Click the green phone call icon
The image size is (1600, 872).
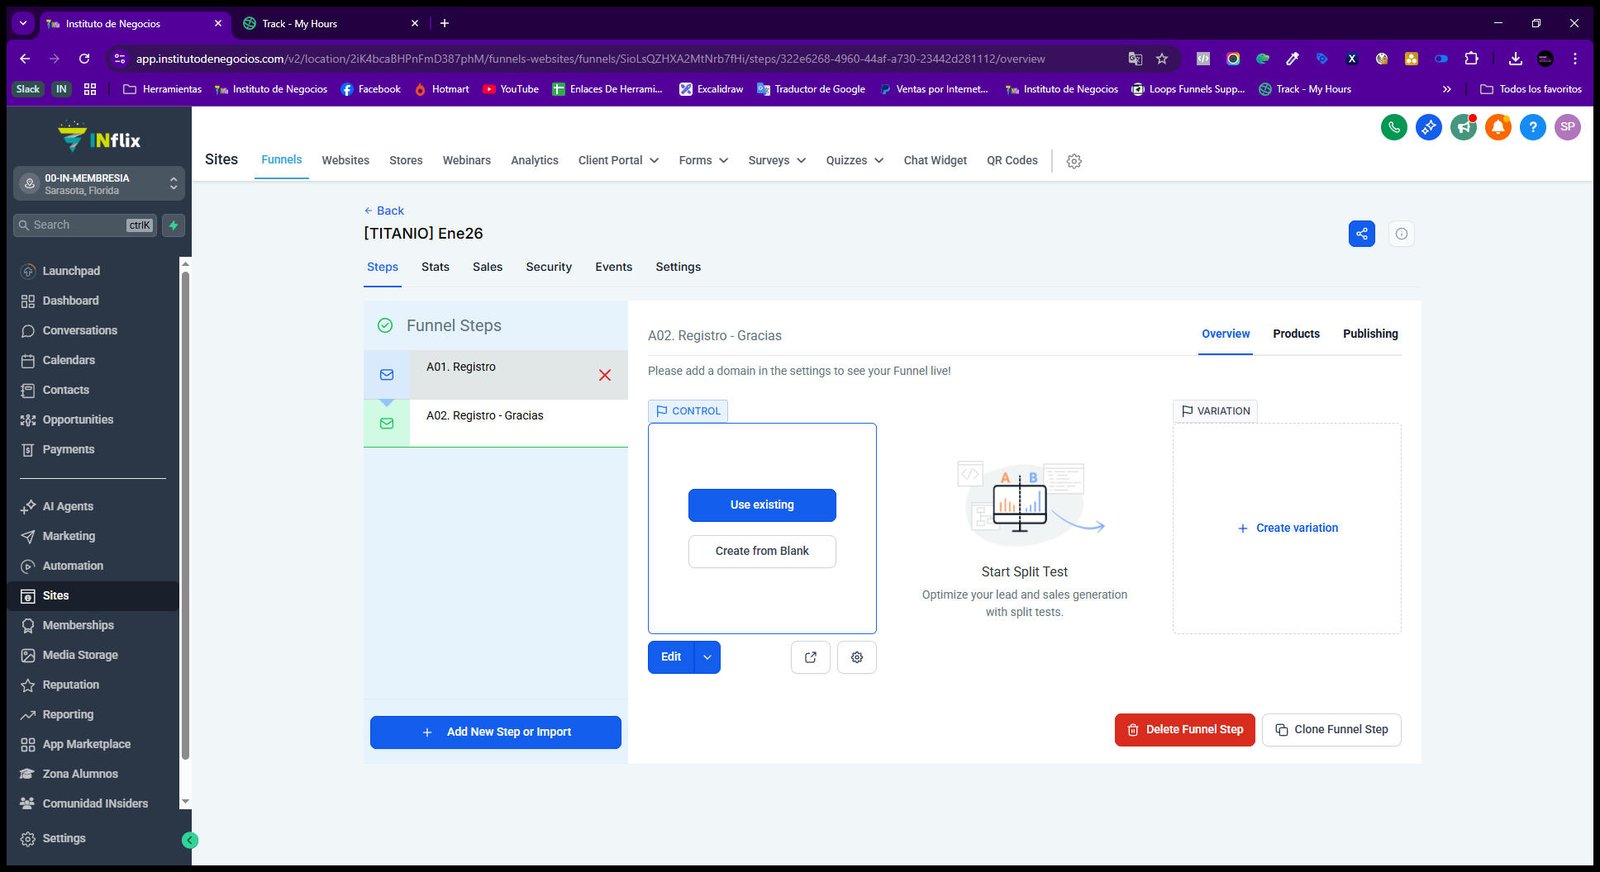(x=1394, y=127)
